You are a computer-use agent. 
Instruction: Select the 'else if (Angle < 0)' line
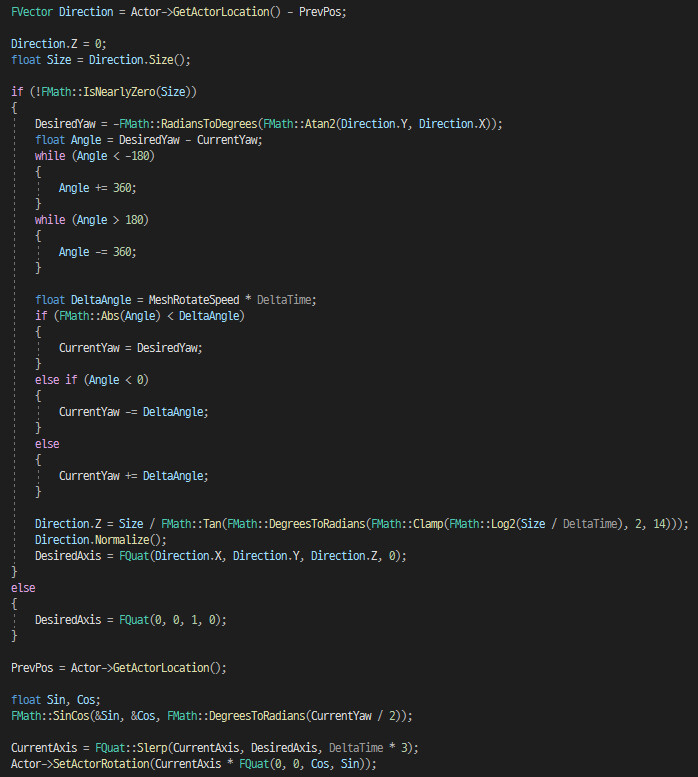(92, 380)
